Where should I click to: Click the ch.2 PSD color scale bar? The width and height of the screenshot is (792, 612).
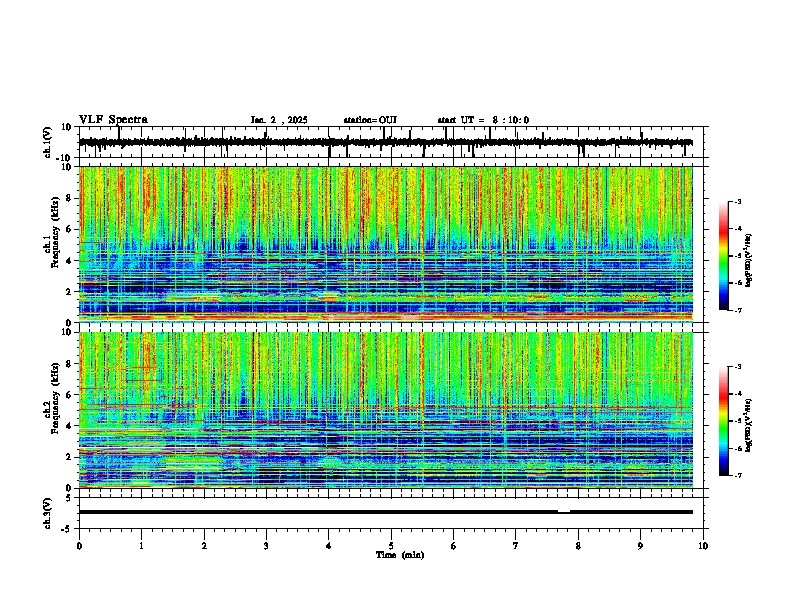click(723, 421)
